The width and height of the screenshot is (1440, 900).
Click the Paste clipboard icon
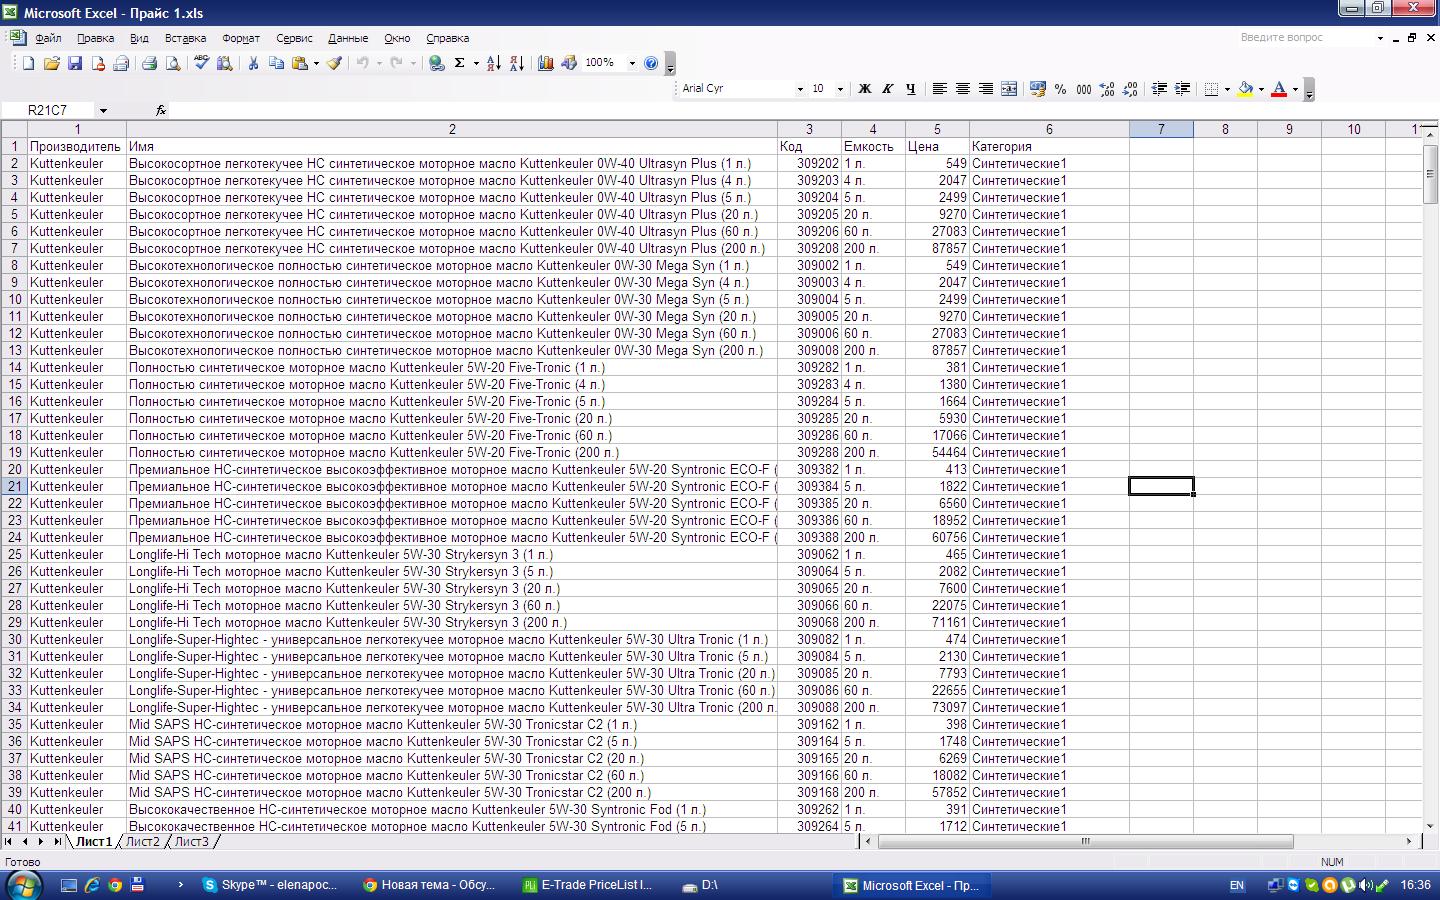click(300, 63)
